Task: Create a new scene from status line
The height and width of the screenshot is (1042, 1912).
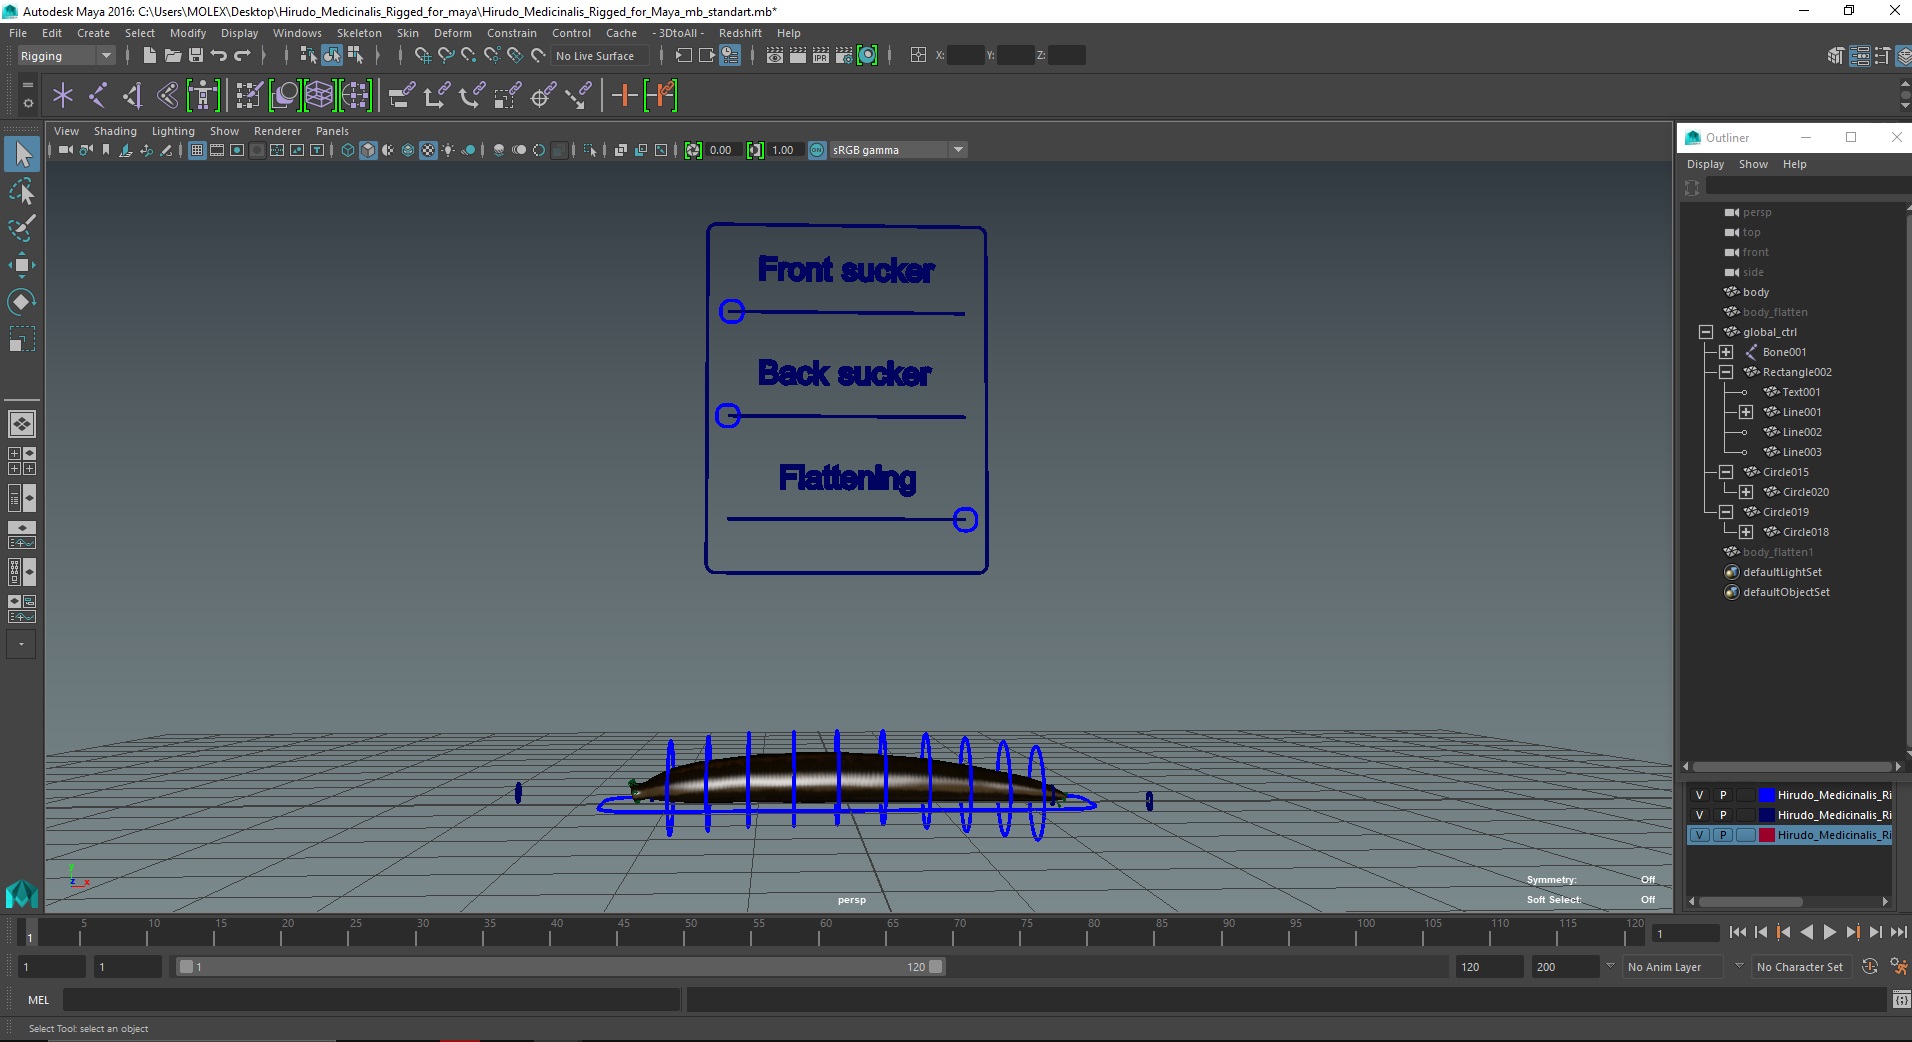Action: pyautogui.click(x=149, y=56)
